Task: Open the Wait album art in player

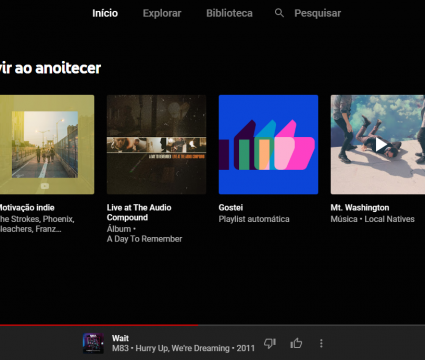Action: pos(93,343)
